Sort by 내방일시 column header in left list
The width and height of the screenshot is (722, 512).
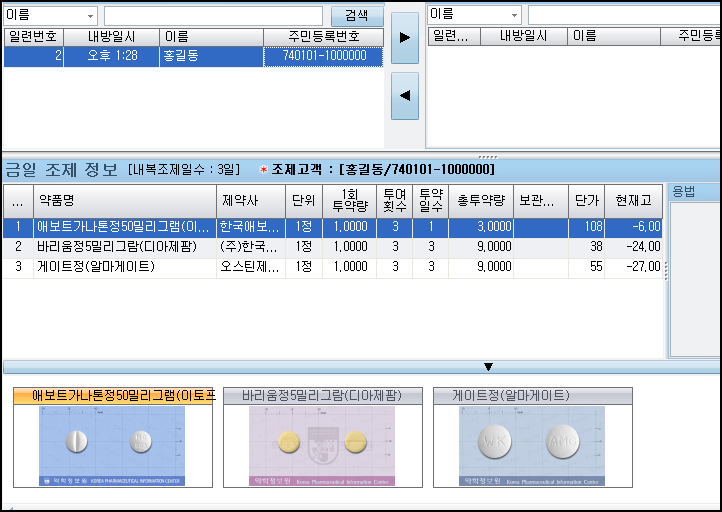(111, 36)
